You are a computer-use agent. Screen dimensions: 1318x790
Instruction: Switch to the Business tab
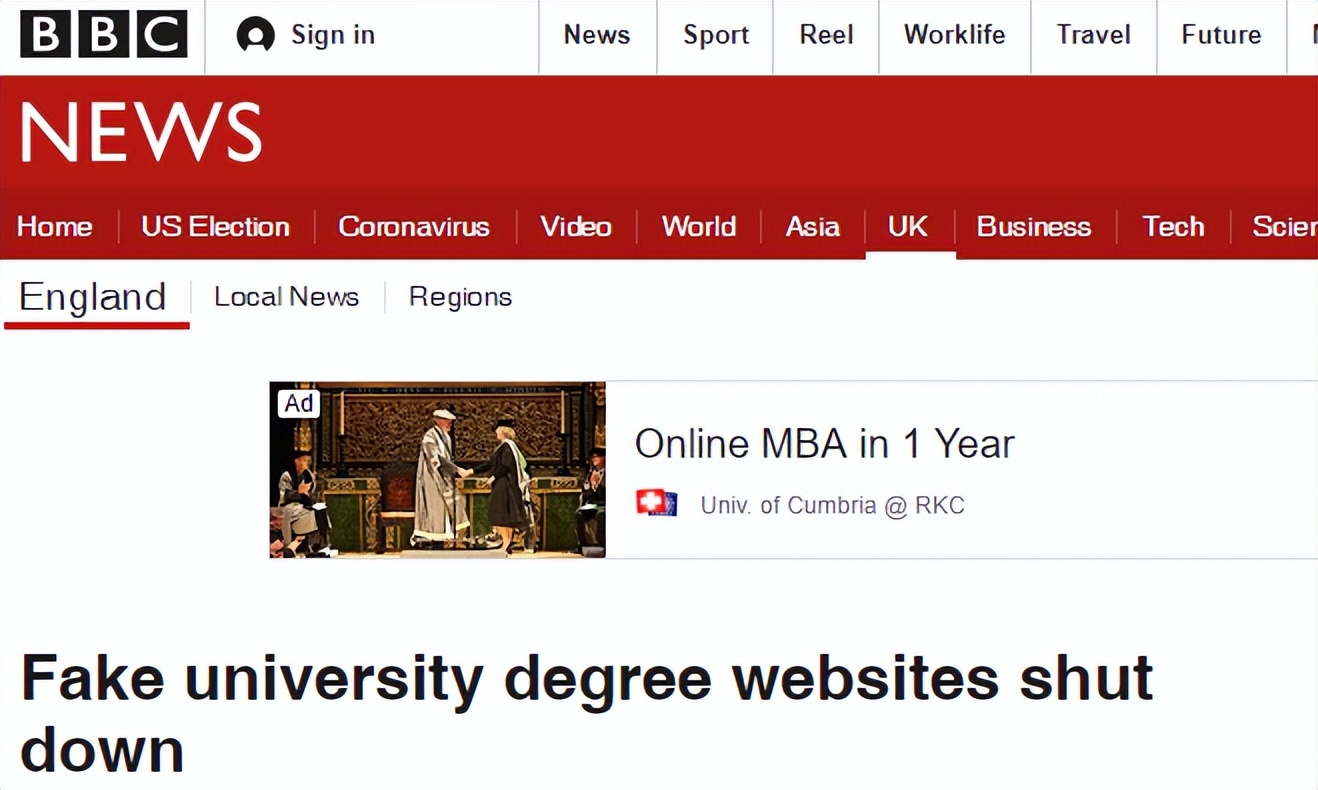[x=1033, y=227]
